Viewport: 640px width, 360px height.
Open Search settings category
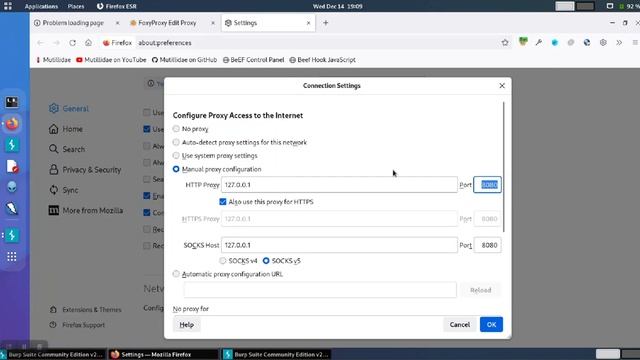coord(67,149)
